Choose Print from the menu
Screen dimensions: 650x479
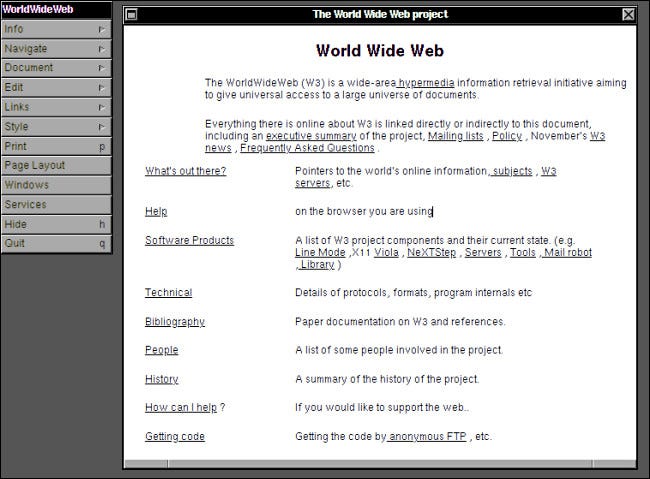(x=56, y=146)
